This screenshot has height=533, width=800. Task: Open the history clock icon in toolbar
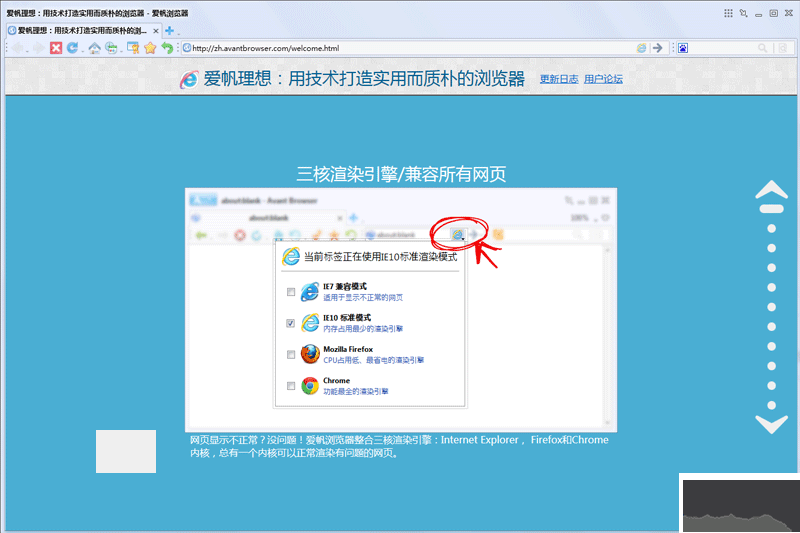click(111, 48)
